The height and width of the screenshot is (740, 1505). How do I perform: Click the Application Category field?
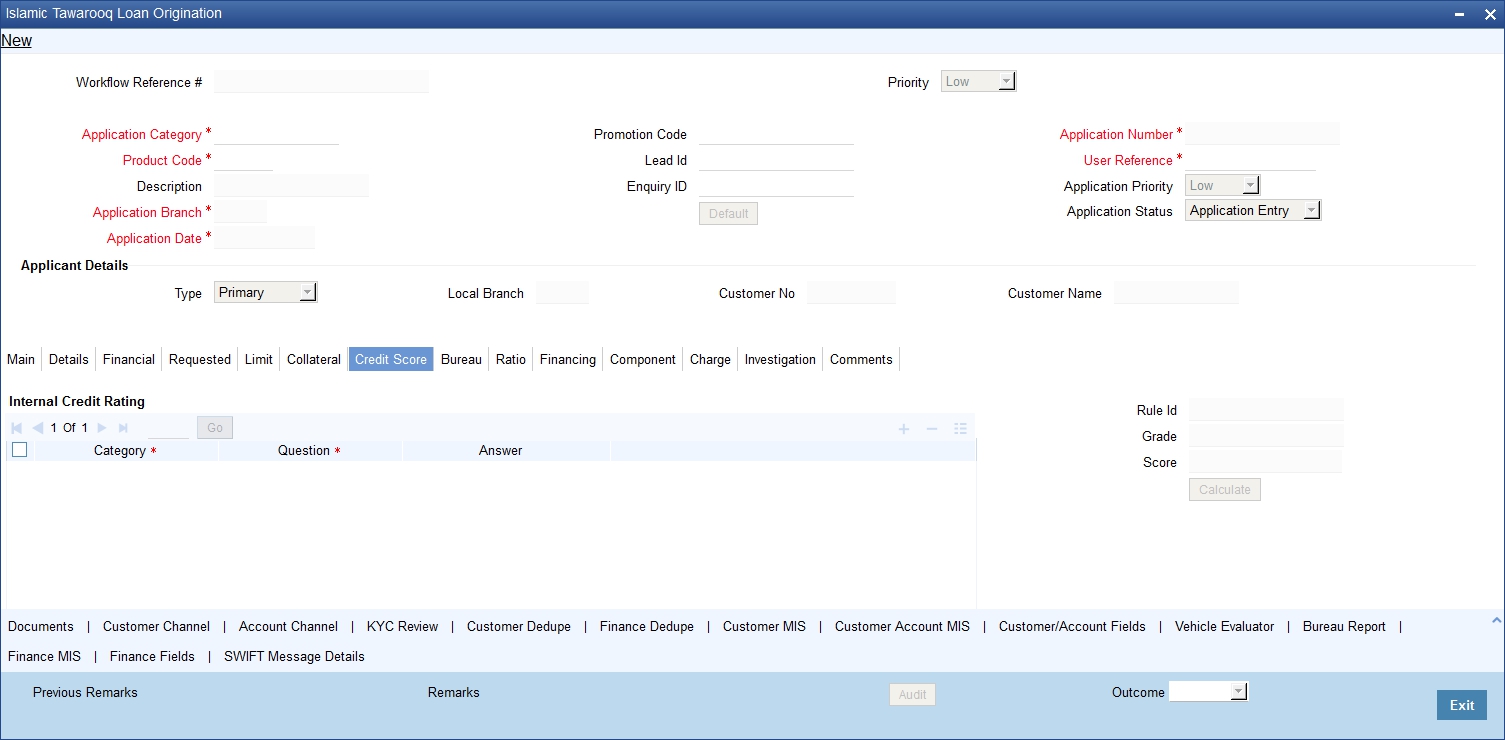click(x=277, y=134)
